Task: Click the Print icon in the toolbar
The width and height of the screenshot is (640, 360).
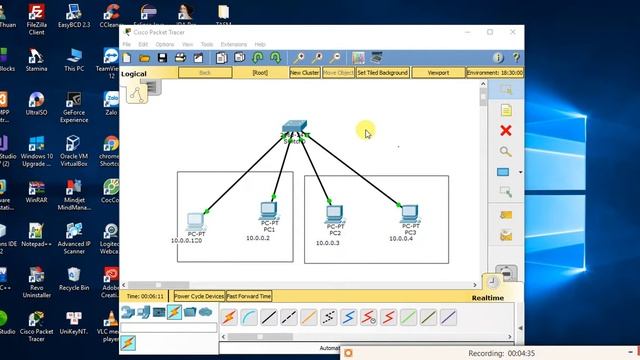Action: (x=180, y=58)
